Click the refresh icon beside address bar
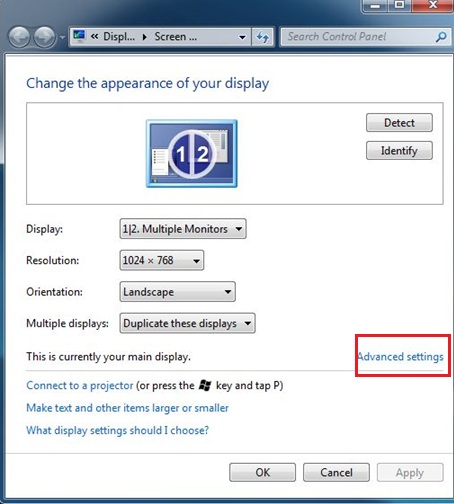454x504 pixels. [263, 36]
